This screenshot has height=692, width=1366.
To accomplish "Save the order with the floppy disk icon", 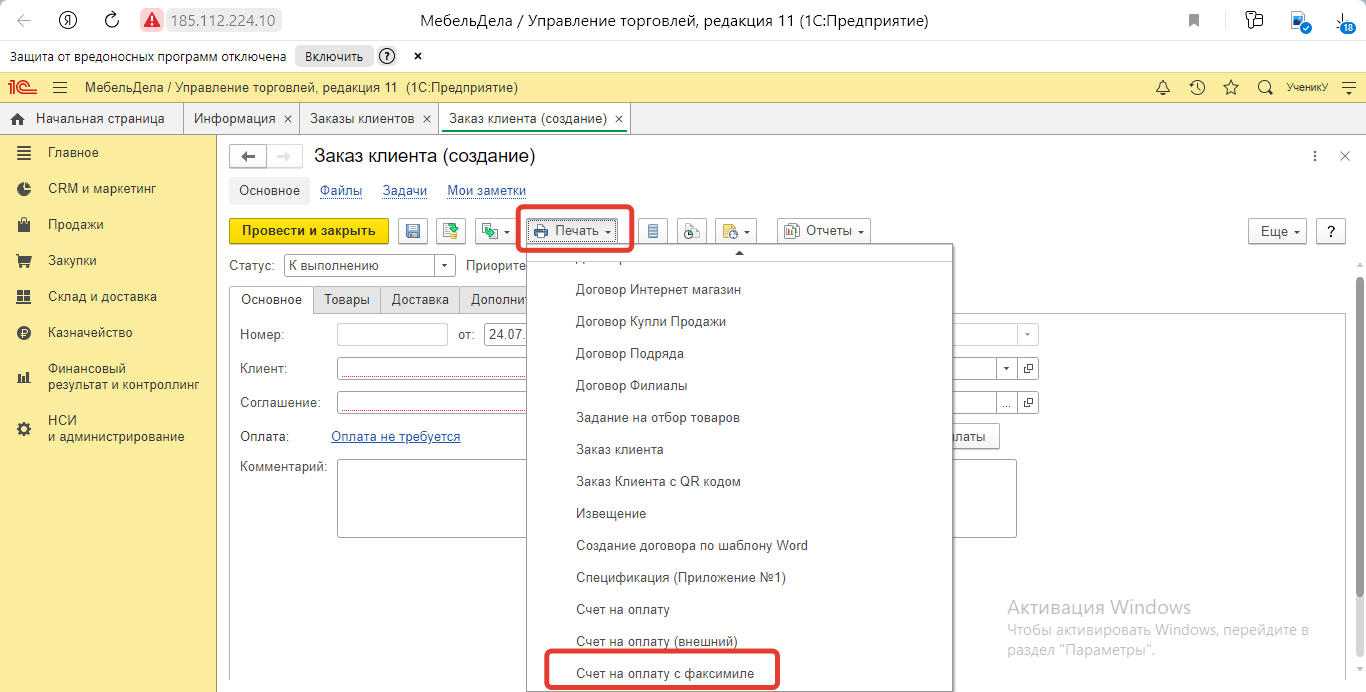I will pyautogui.click(x=412, y=231).
